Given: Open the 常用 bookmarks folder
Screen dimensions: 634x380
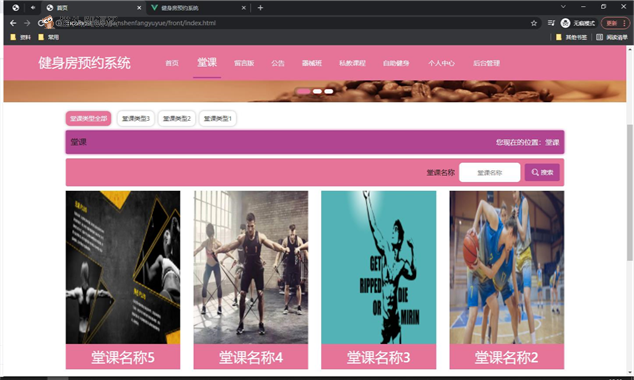Looking at the screenshot, I should 49,37.
